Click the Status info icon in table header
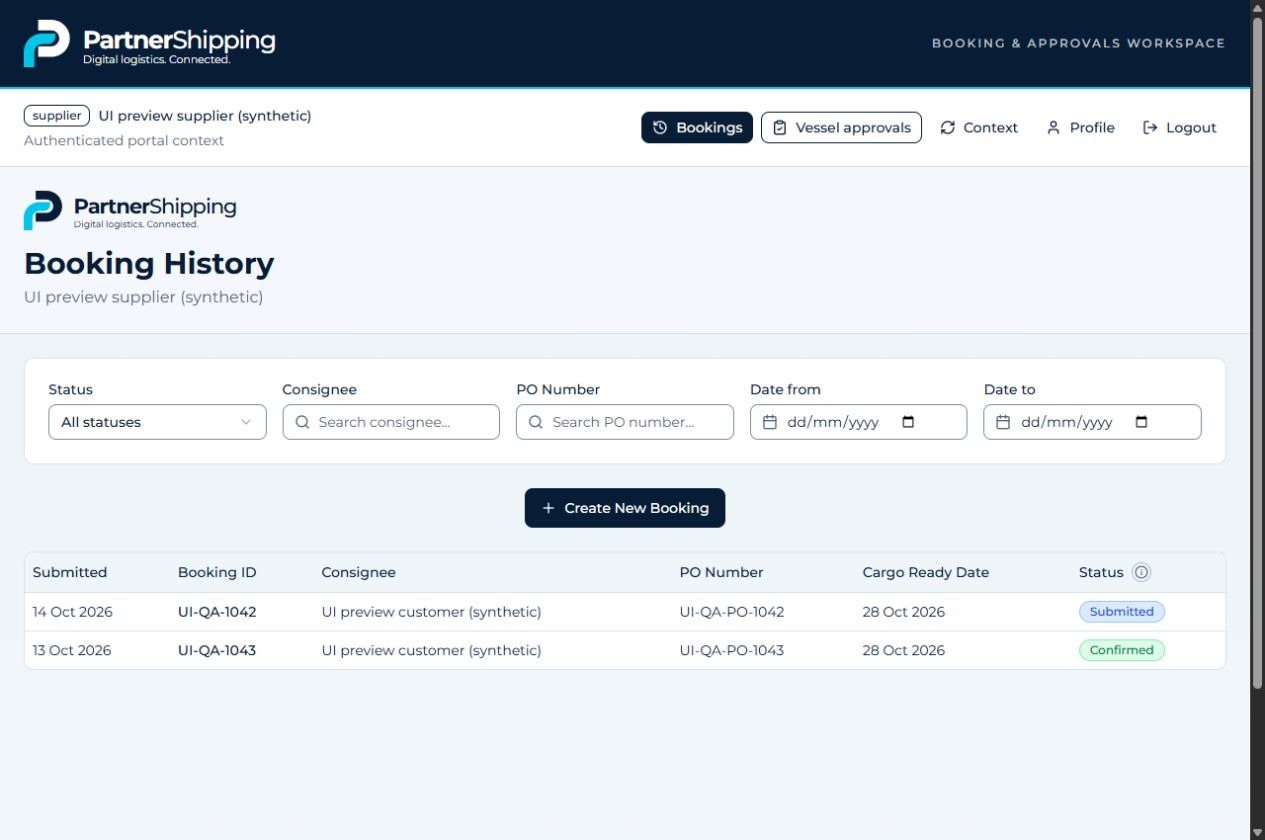The width and height of the screenshot is (1265, 840). point(1141,573)
